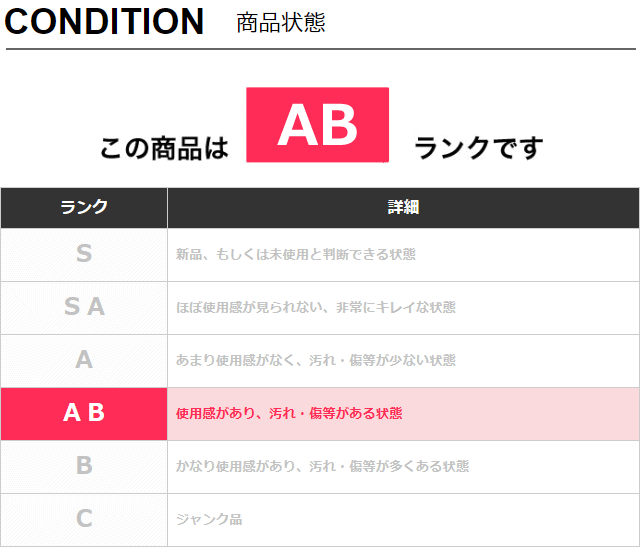This screenshot has height=550, width=640.
Task: Click the 詳細 column header
Action: [403, 207]
